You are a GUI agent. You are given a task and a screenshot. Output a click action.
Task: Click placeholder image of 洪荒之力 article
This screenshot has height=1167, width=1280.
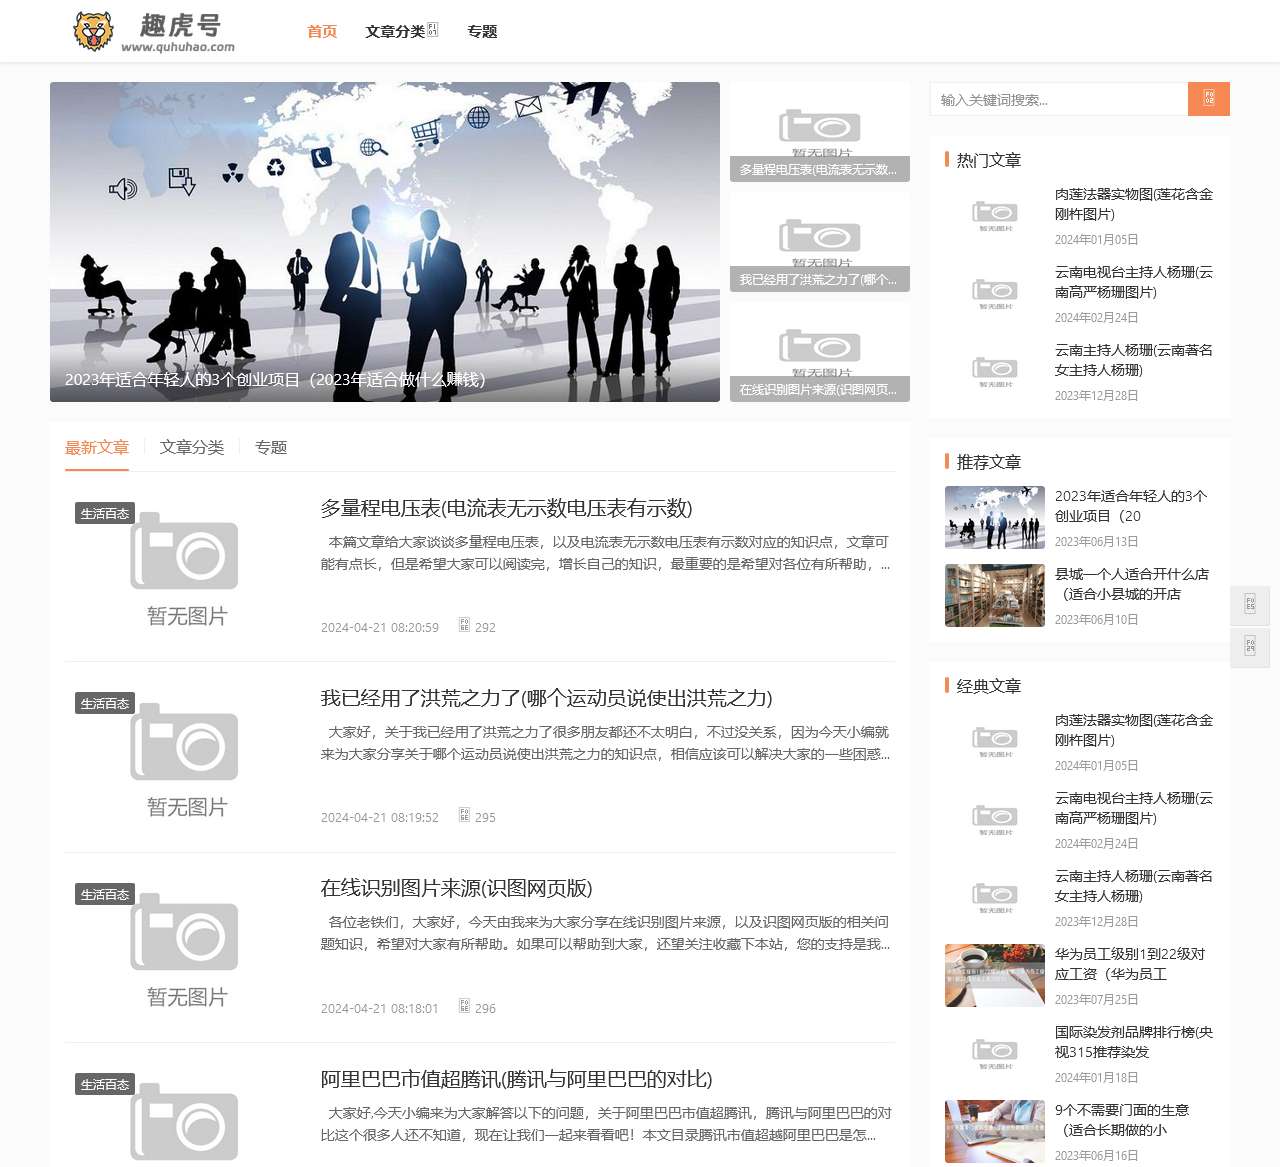coord(186,758)
